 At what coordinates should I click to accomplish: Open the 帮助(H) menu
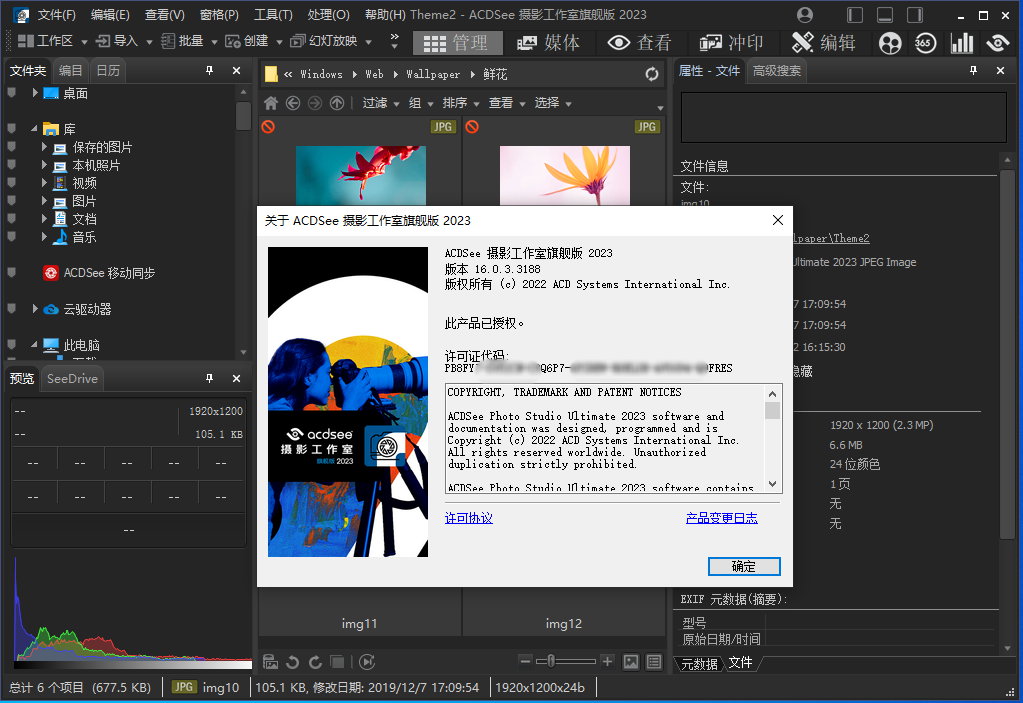[385, 14]
